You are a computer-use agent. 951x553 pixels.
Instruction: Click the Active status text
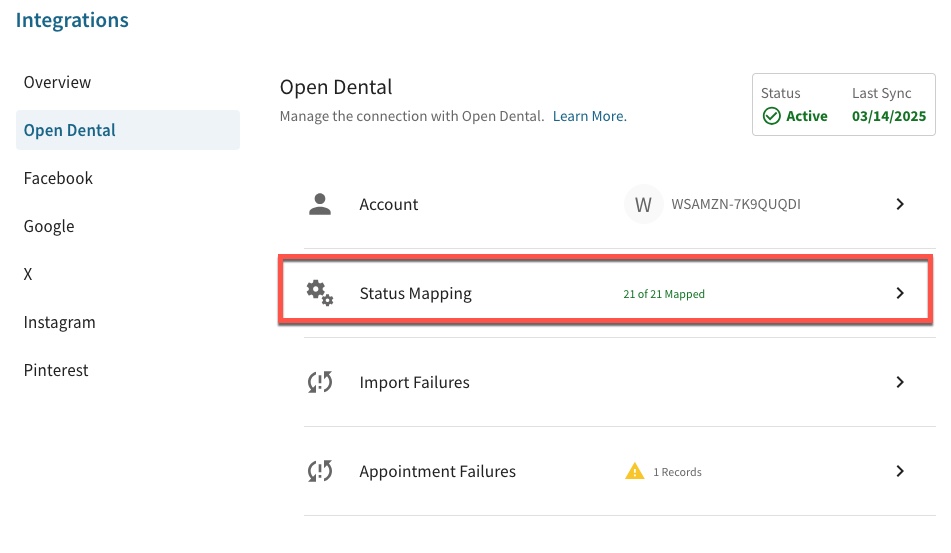[807, 116]
